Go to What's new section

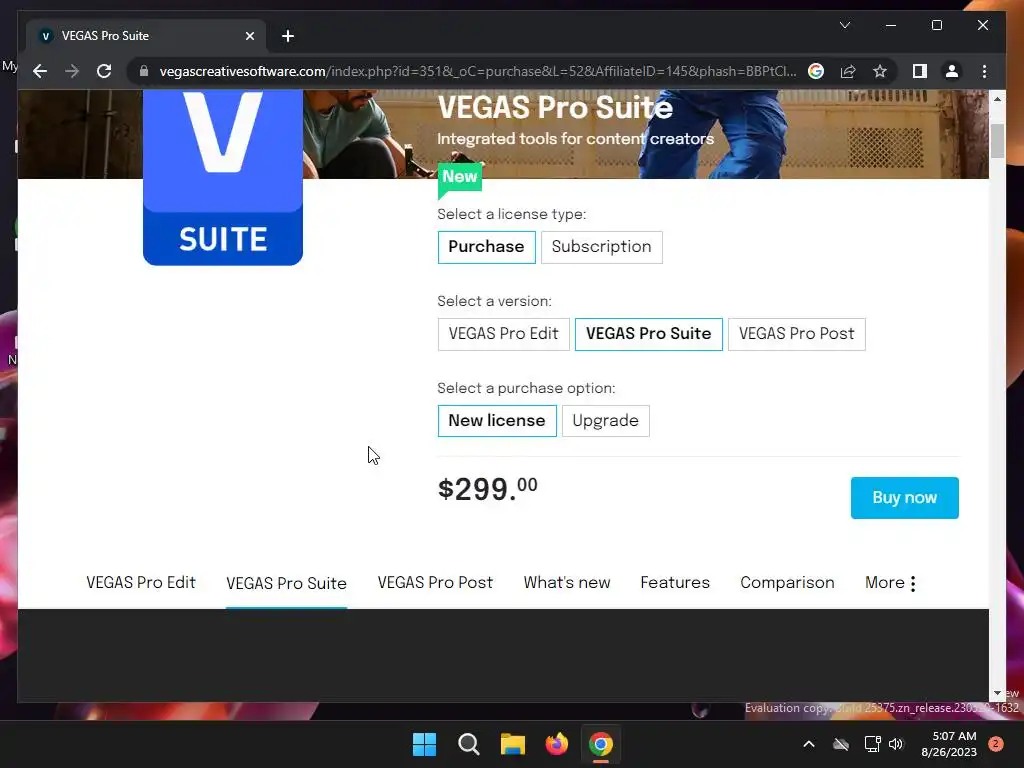click(x=567, y=583)
